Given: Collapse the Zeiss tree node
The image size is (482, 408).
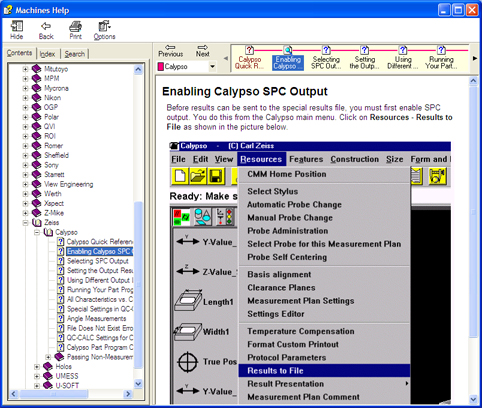Looking at the screenshot, I should click(25, 222).
